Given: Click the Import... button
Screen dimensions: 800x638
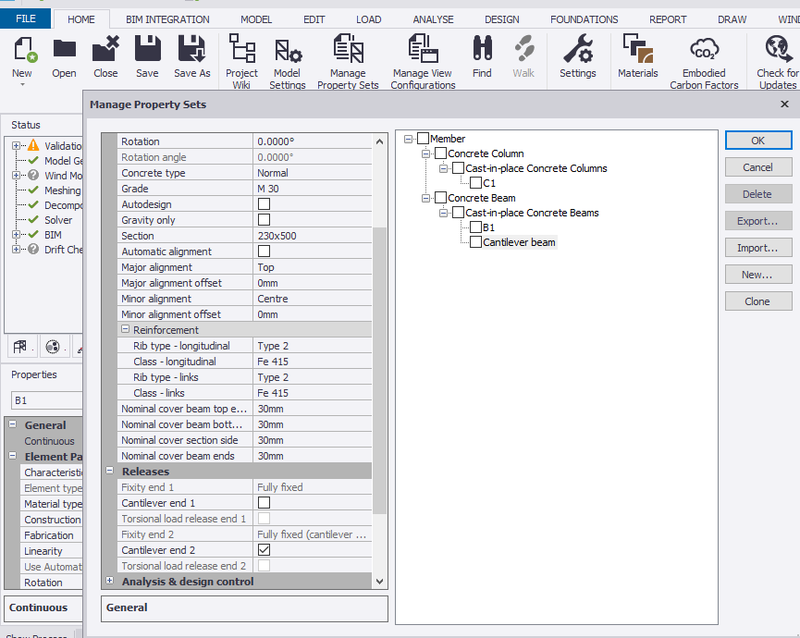Looking at the screenshot, I should pos(759,248).
